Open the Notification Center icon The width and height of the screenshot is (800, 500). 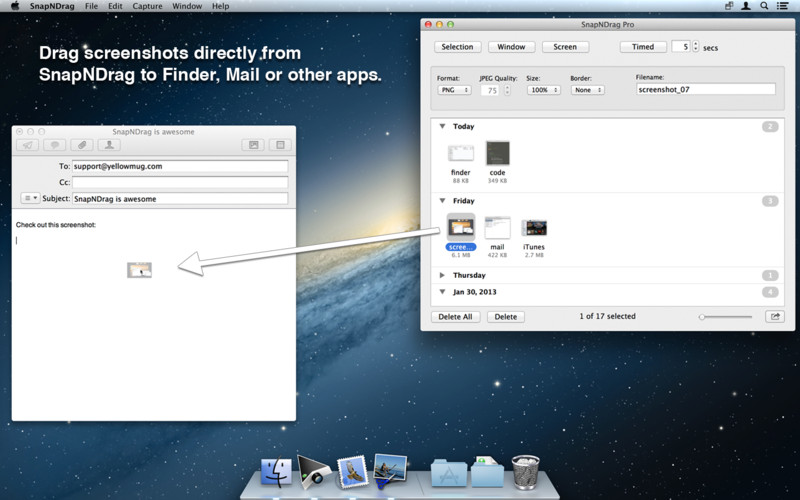[782, 6]
